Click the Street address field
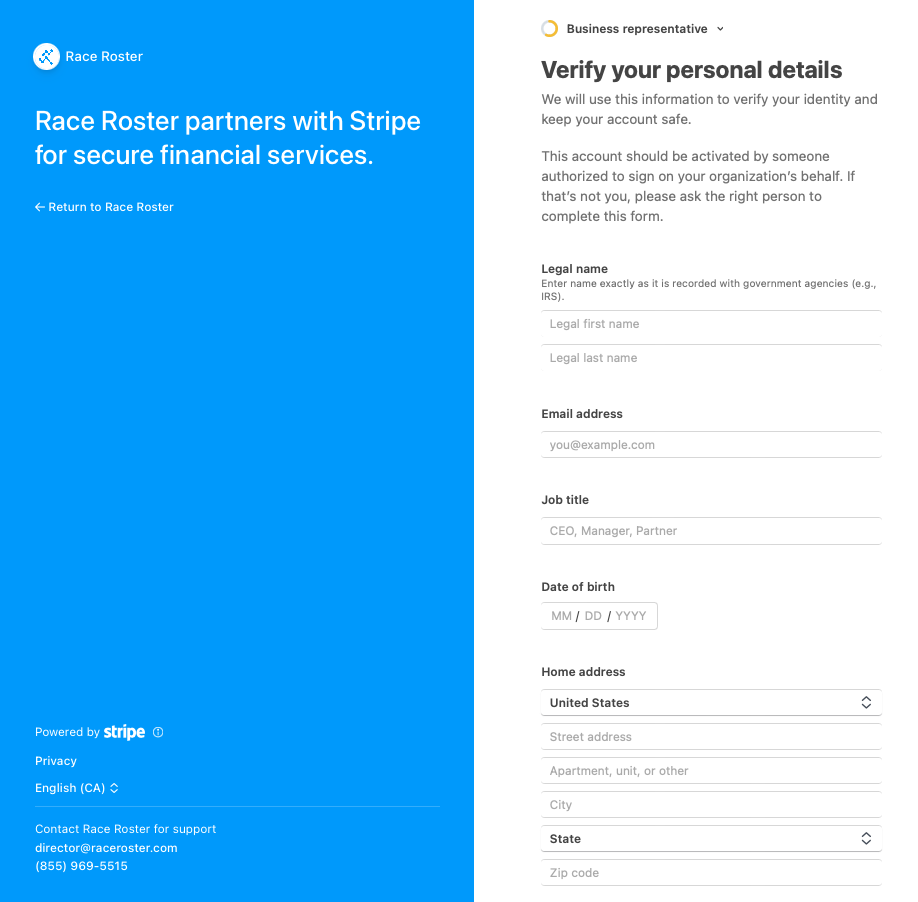The width and height of the screenshot is (918, 902). tap(711, 737)
